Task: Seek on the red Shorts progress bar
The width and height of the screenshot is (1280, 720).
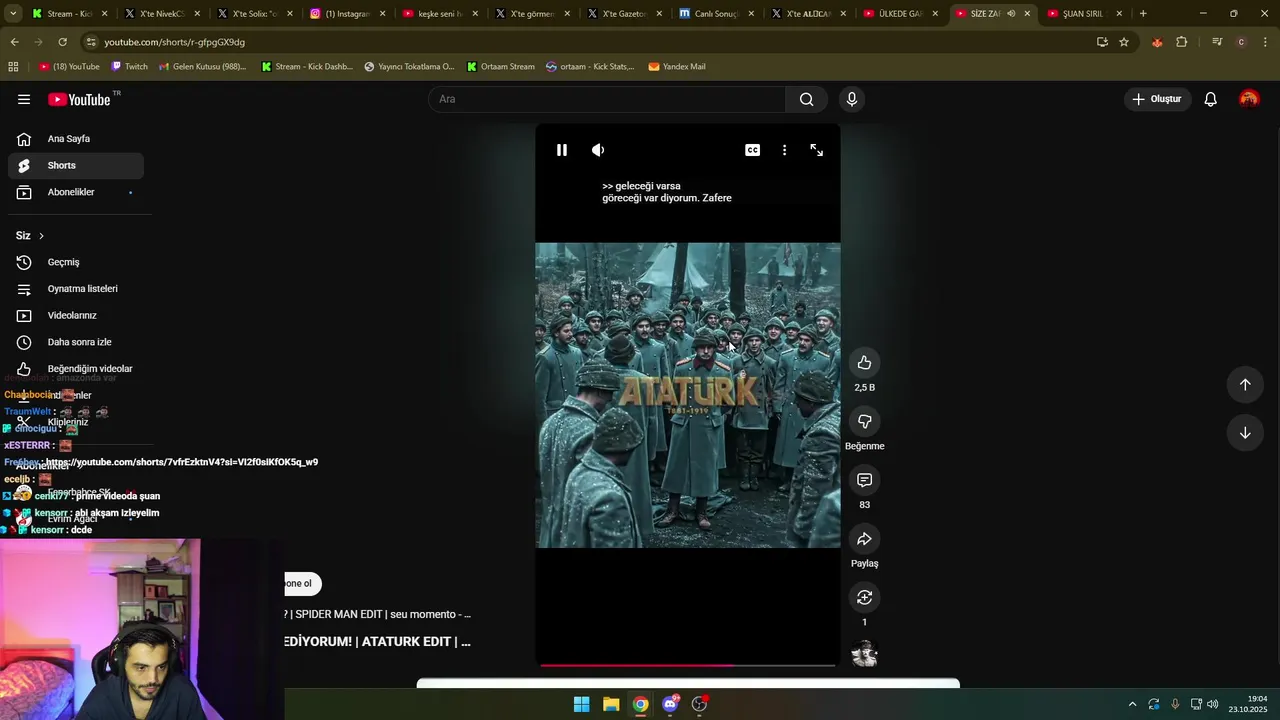Action: coord(688,665)
